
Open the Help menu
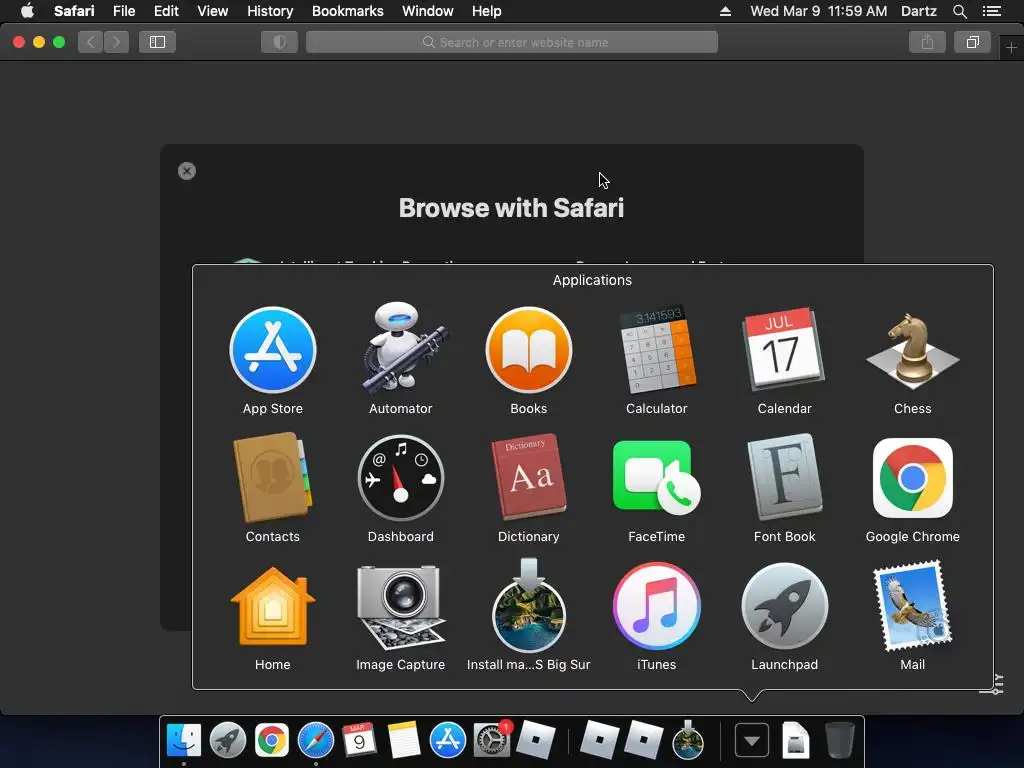[x=487, y=11]
